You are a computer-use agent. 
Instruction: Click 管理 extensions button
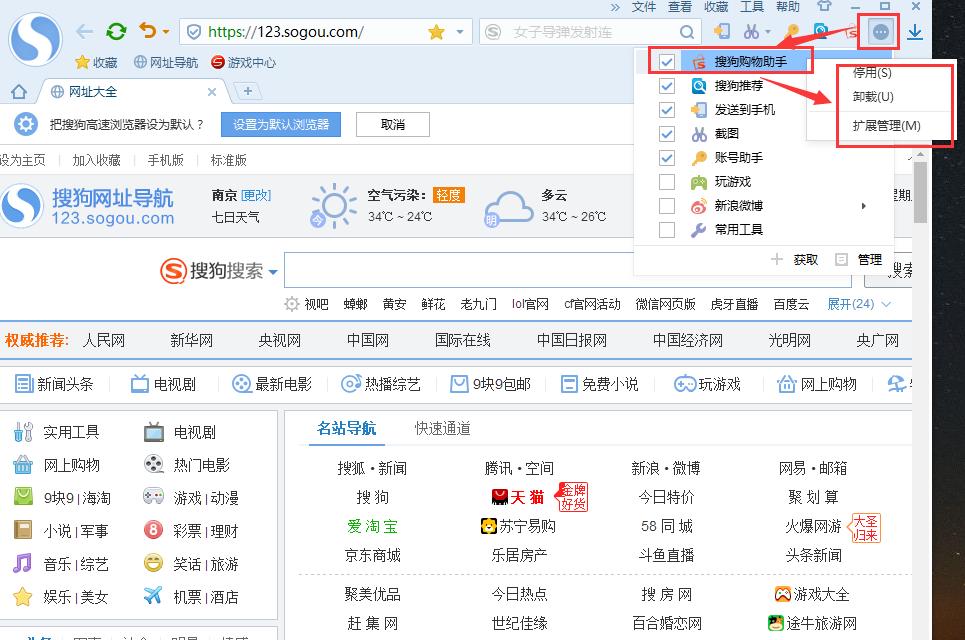click(x=859, y=260)
